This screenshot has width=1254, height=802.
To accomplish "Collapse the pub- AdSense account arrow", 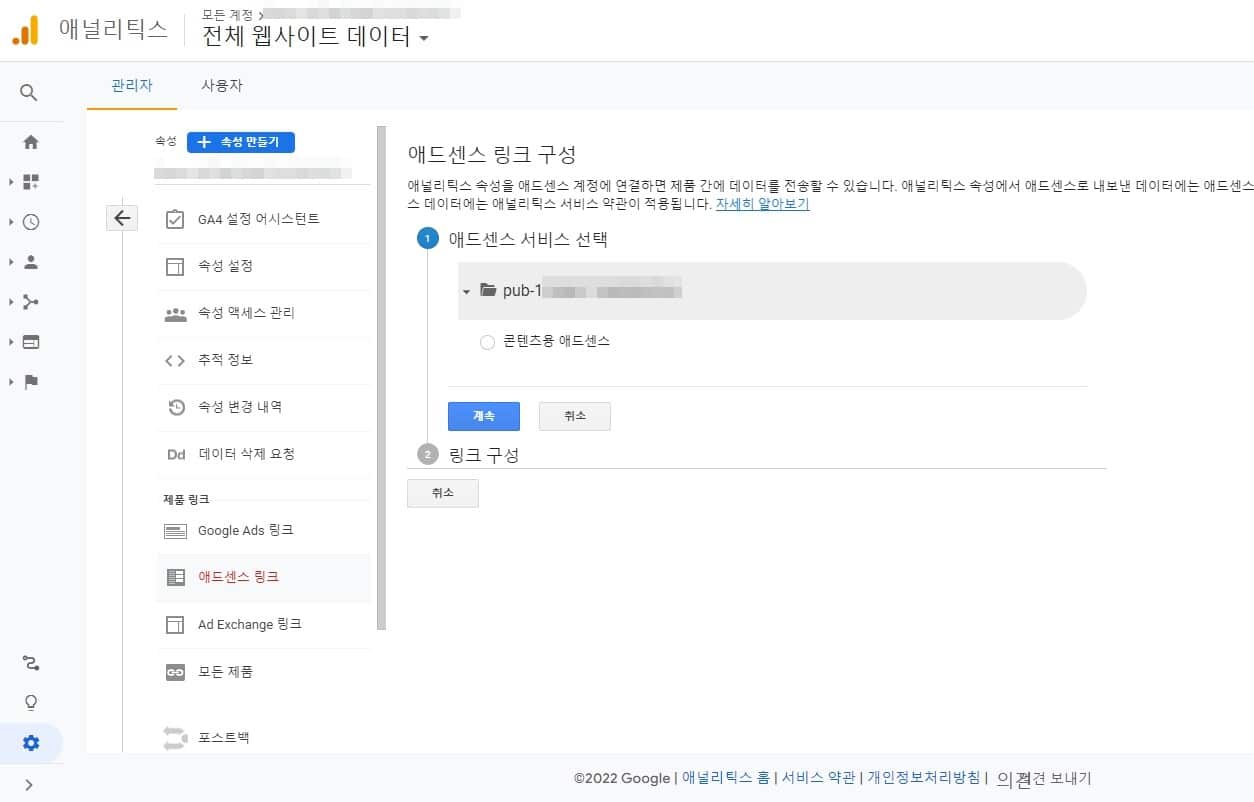I will (x=466, y=292).
